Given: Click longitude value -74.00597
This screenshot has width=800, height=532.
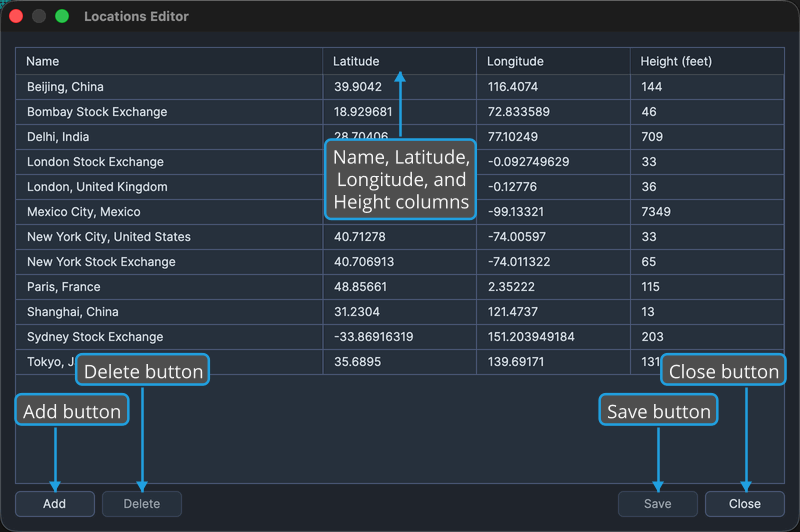Looking at the screenshot, I should click(x=517, y=237).
